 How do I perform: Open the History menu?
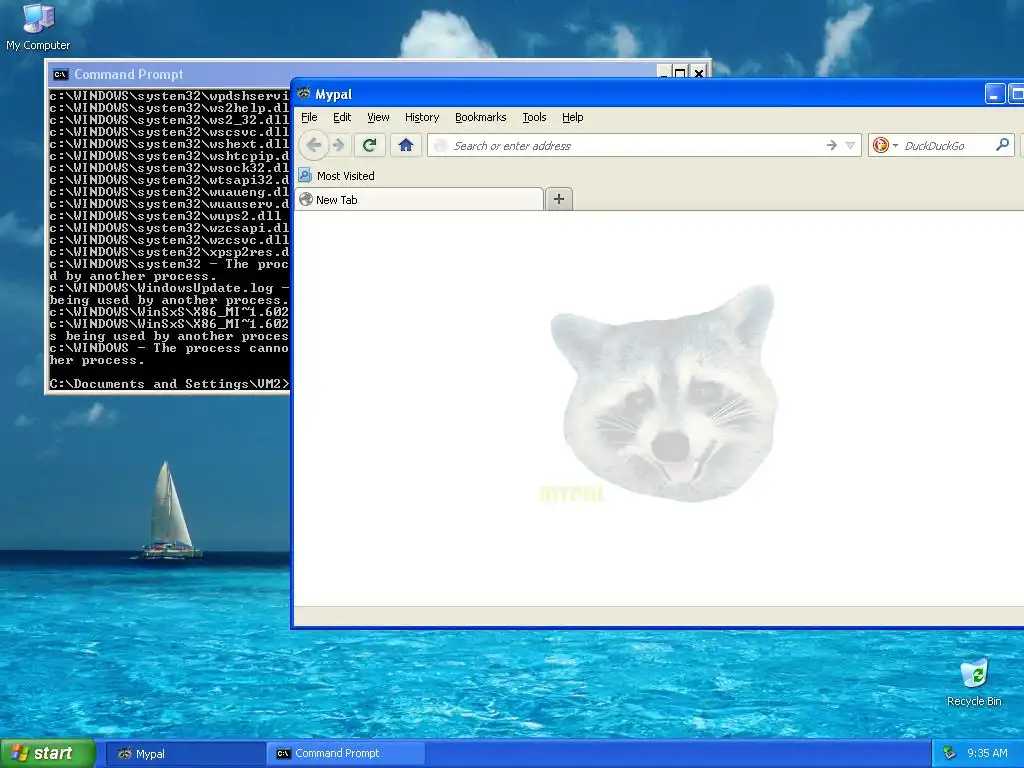(422, 118)
